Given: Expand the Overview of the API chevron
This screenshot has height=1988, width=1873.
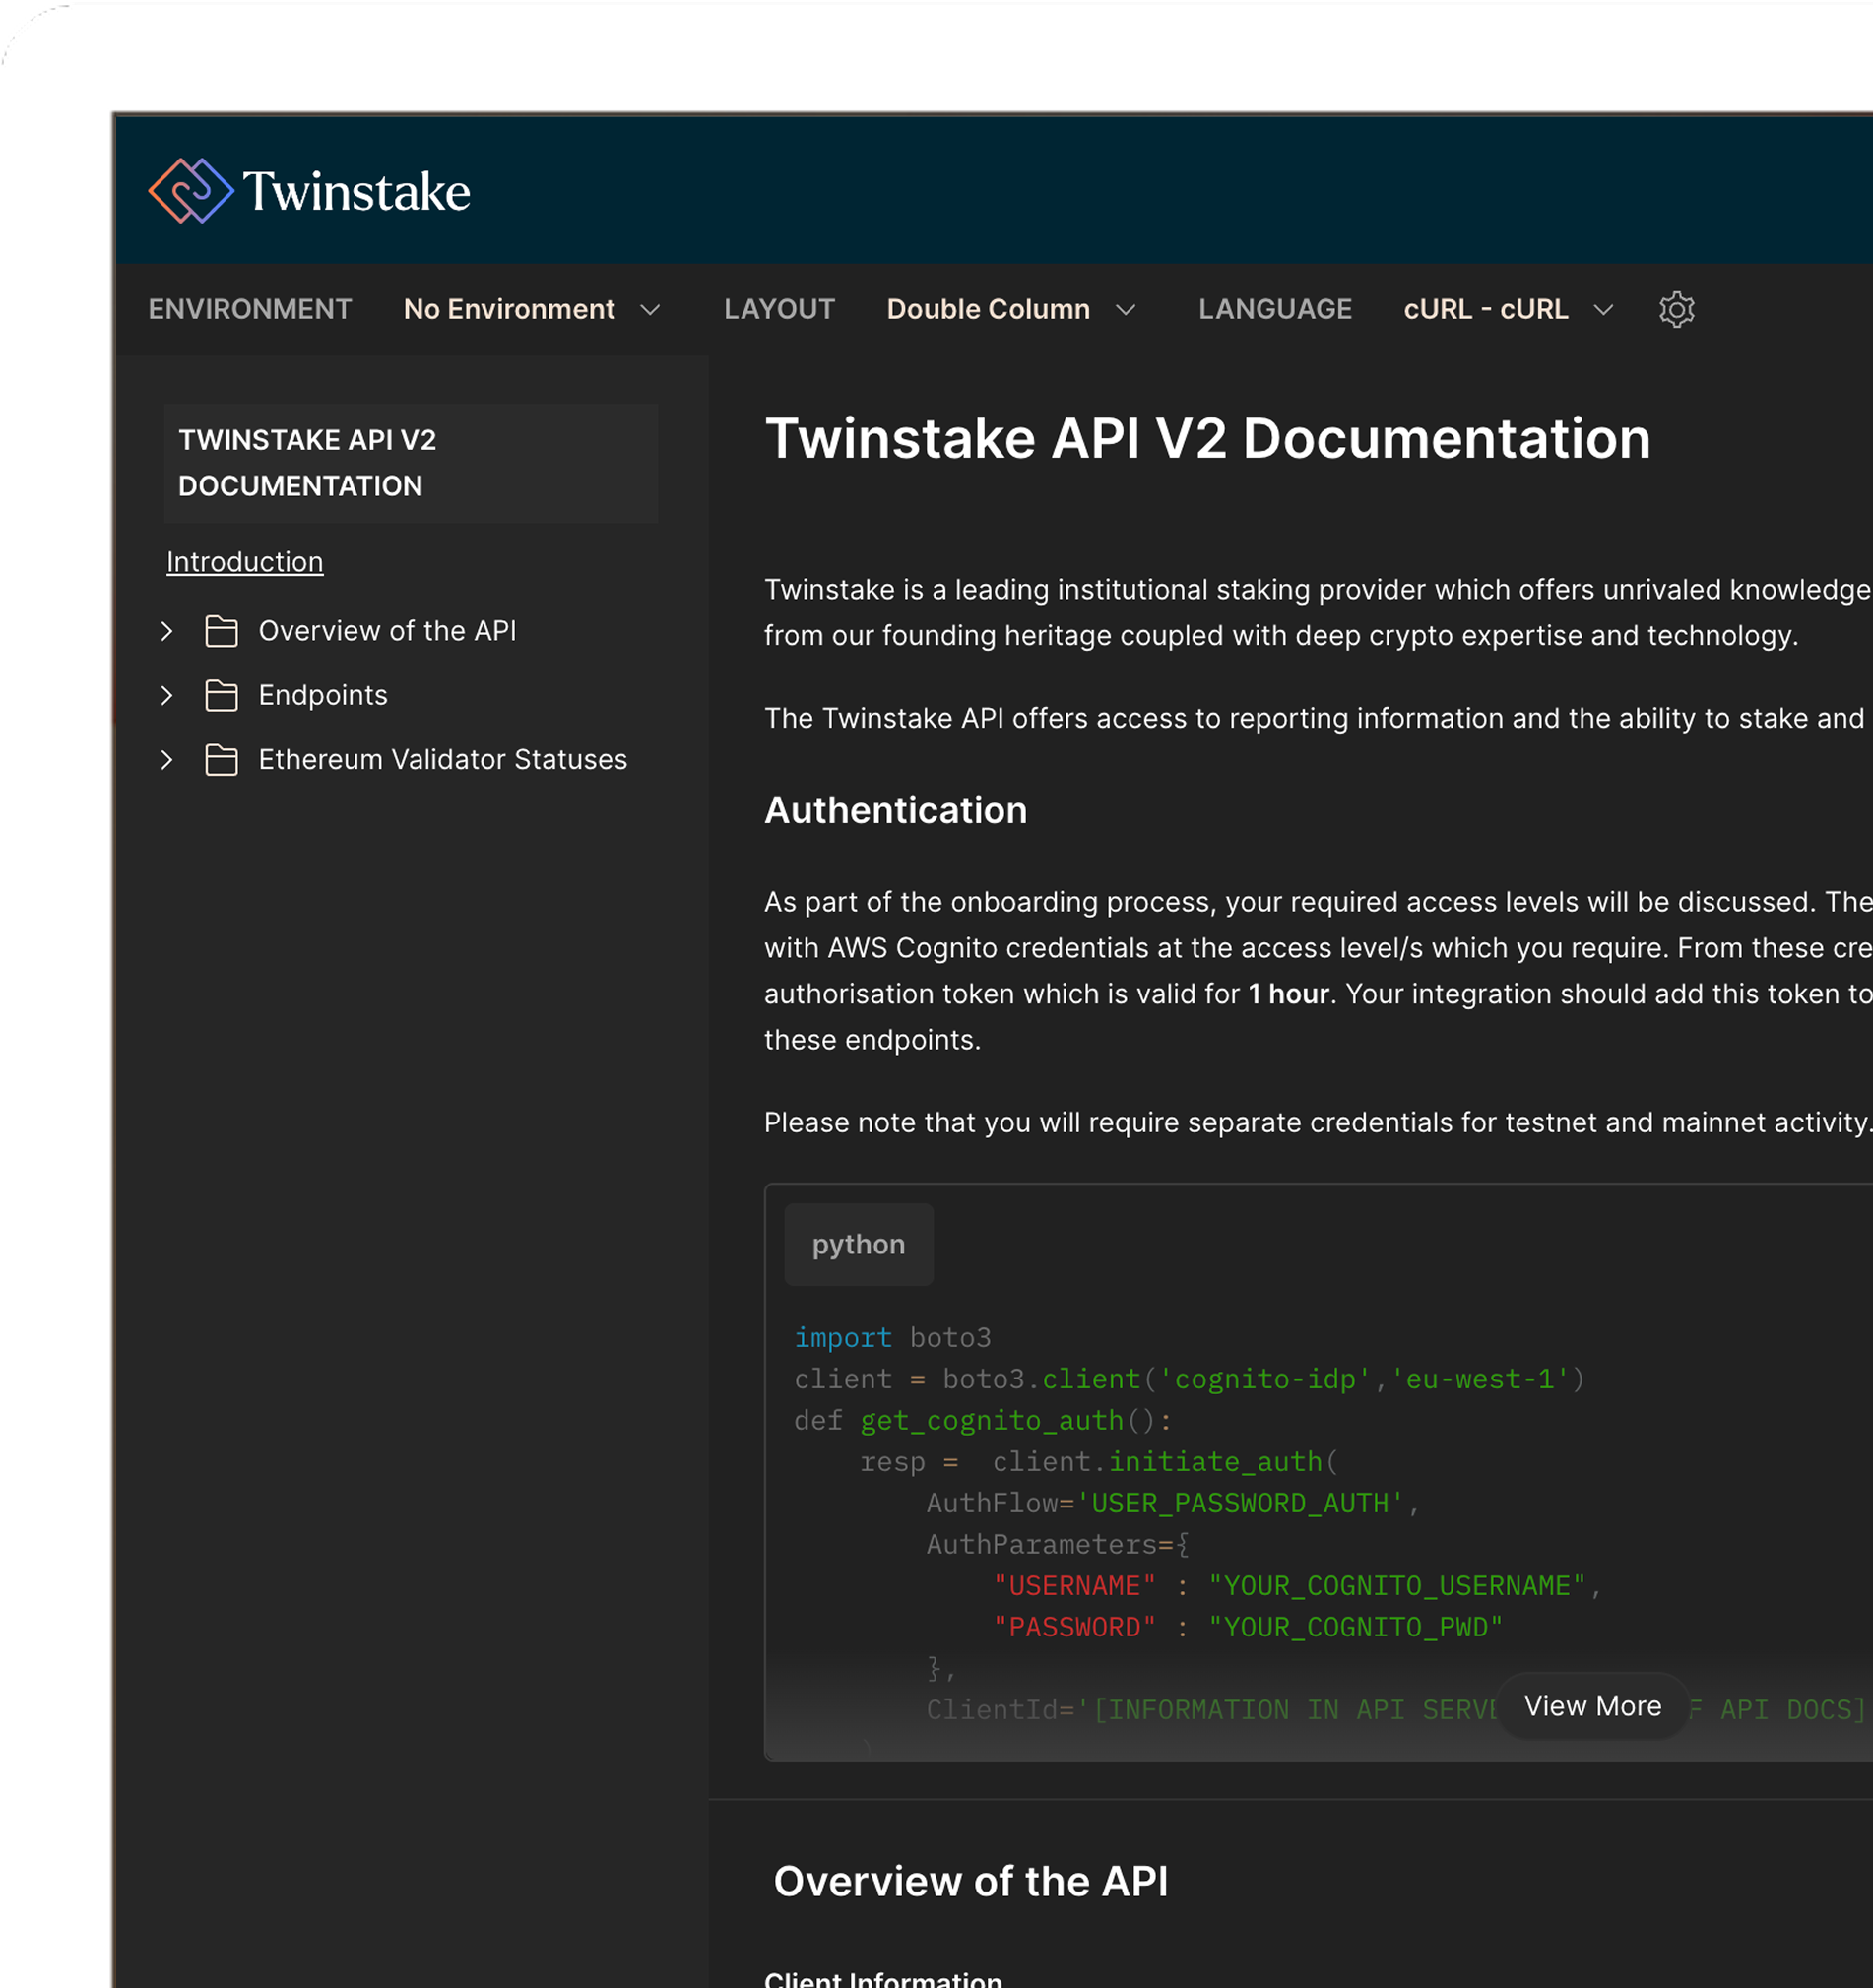Looking at the screenshot, I should [x=167, y=631].
